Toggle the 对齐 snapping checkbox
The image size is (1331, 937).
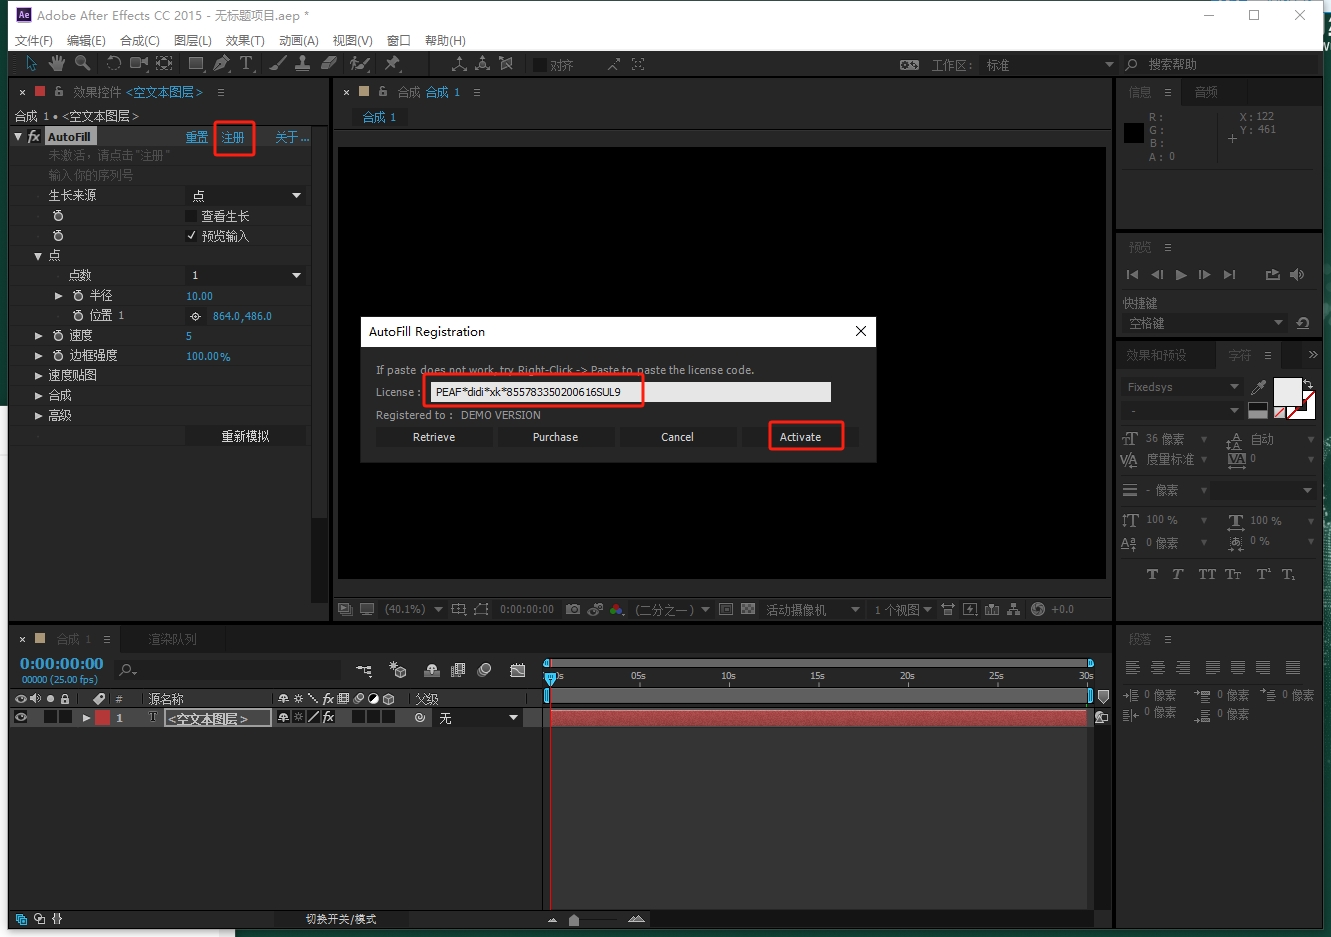point(539,65)
